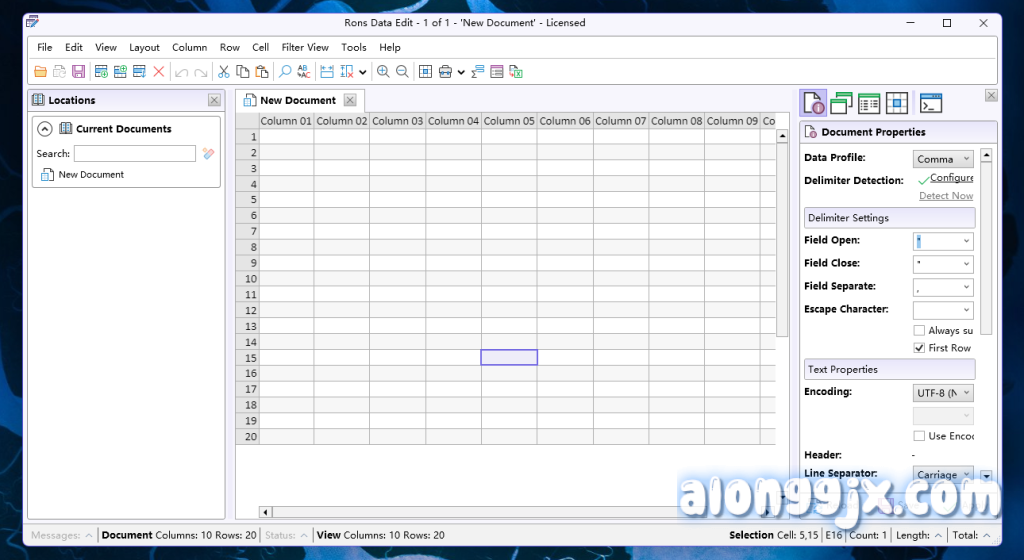
Task: Click the Cut scissors icon
Action: pos(224,72)
